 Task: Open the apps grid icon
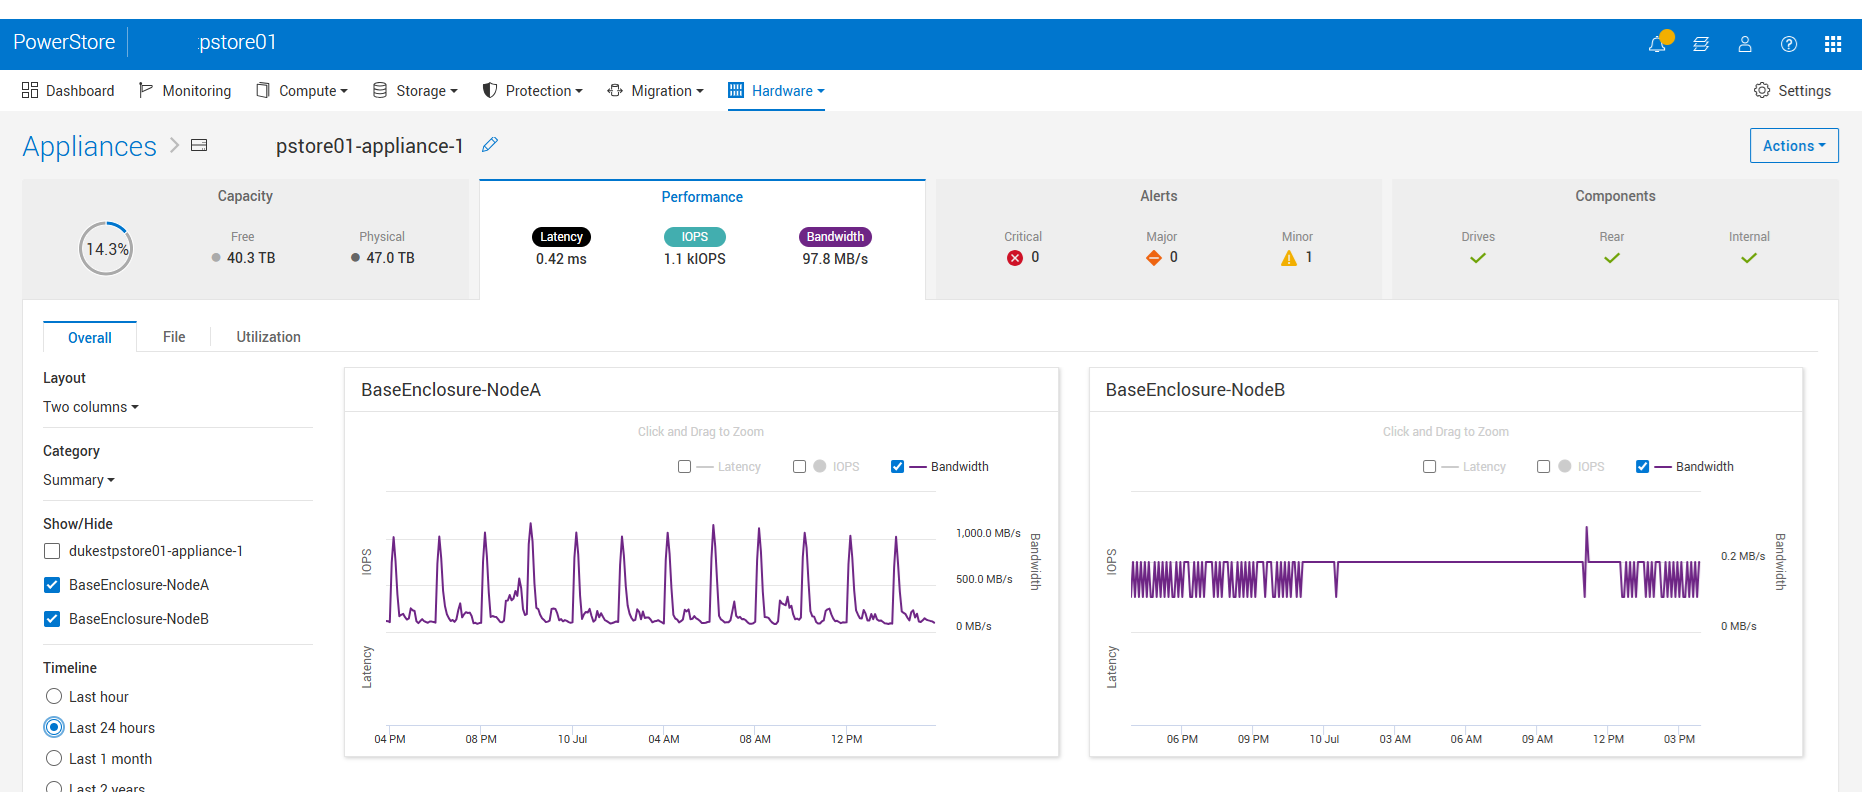click(1833, 44)
